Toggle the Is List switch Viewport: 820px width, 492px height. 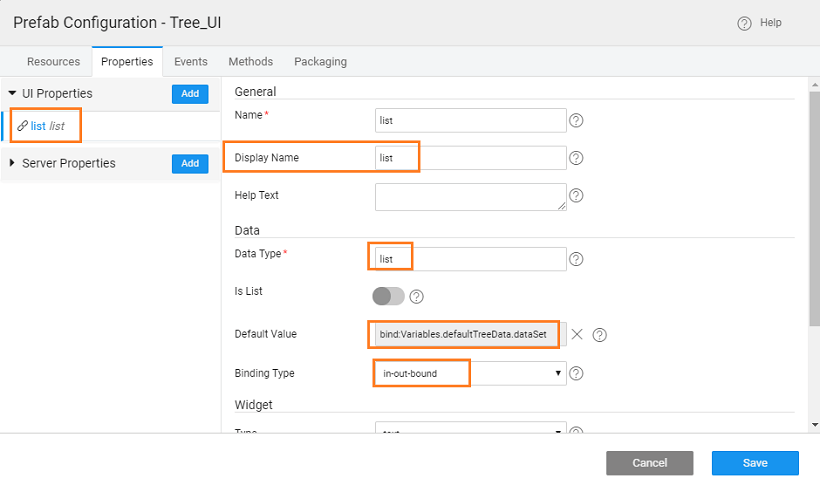tap(388, 296)
